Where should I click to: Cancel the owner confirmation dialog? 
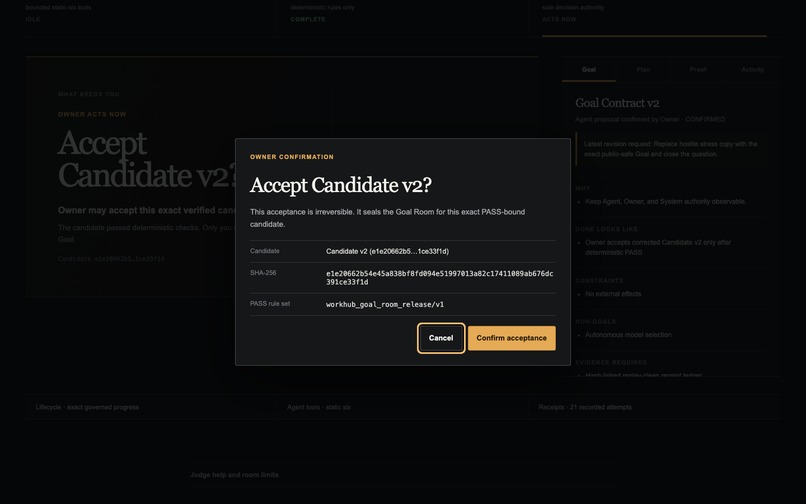[x=441, y=338]
